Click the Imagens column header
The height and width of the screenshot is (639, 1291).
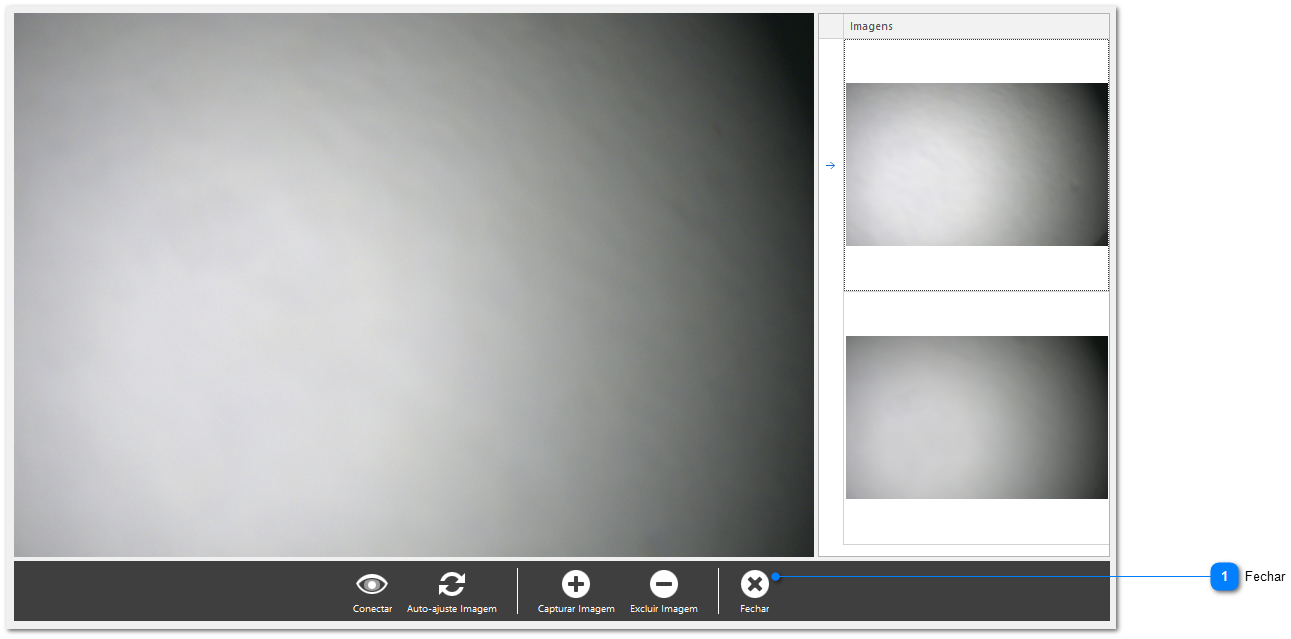click(976, 26)
